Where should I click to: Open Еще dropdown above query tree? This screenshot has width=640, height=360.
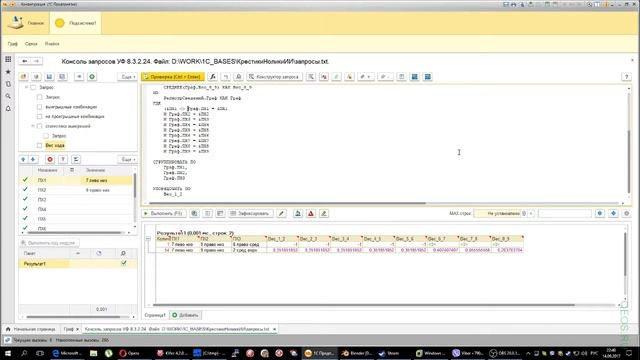click(x=128, y=77)
